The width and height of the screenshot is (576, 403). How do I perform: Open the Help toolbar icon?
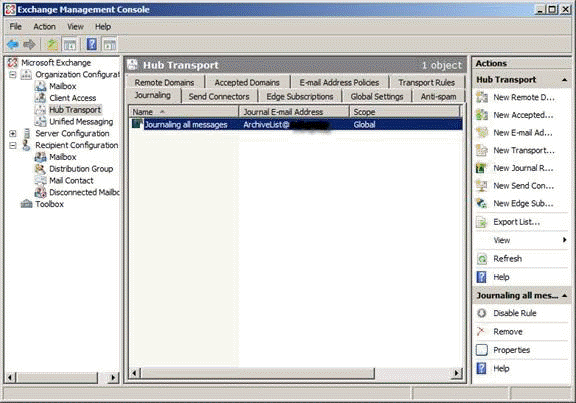(x=91, y=44)
